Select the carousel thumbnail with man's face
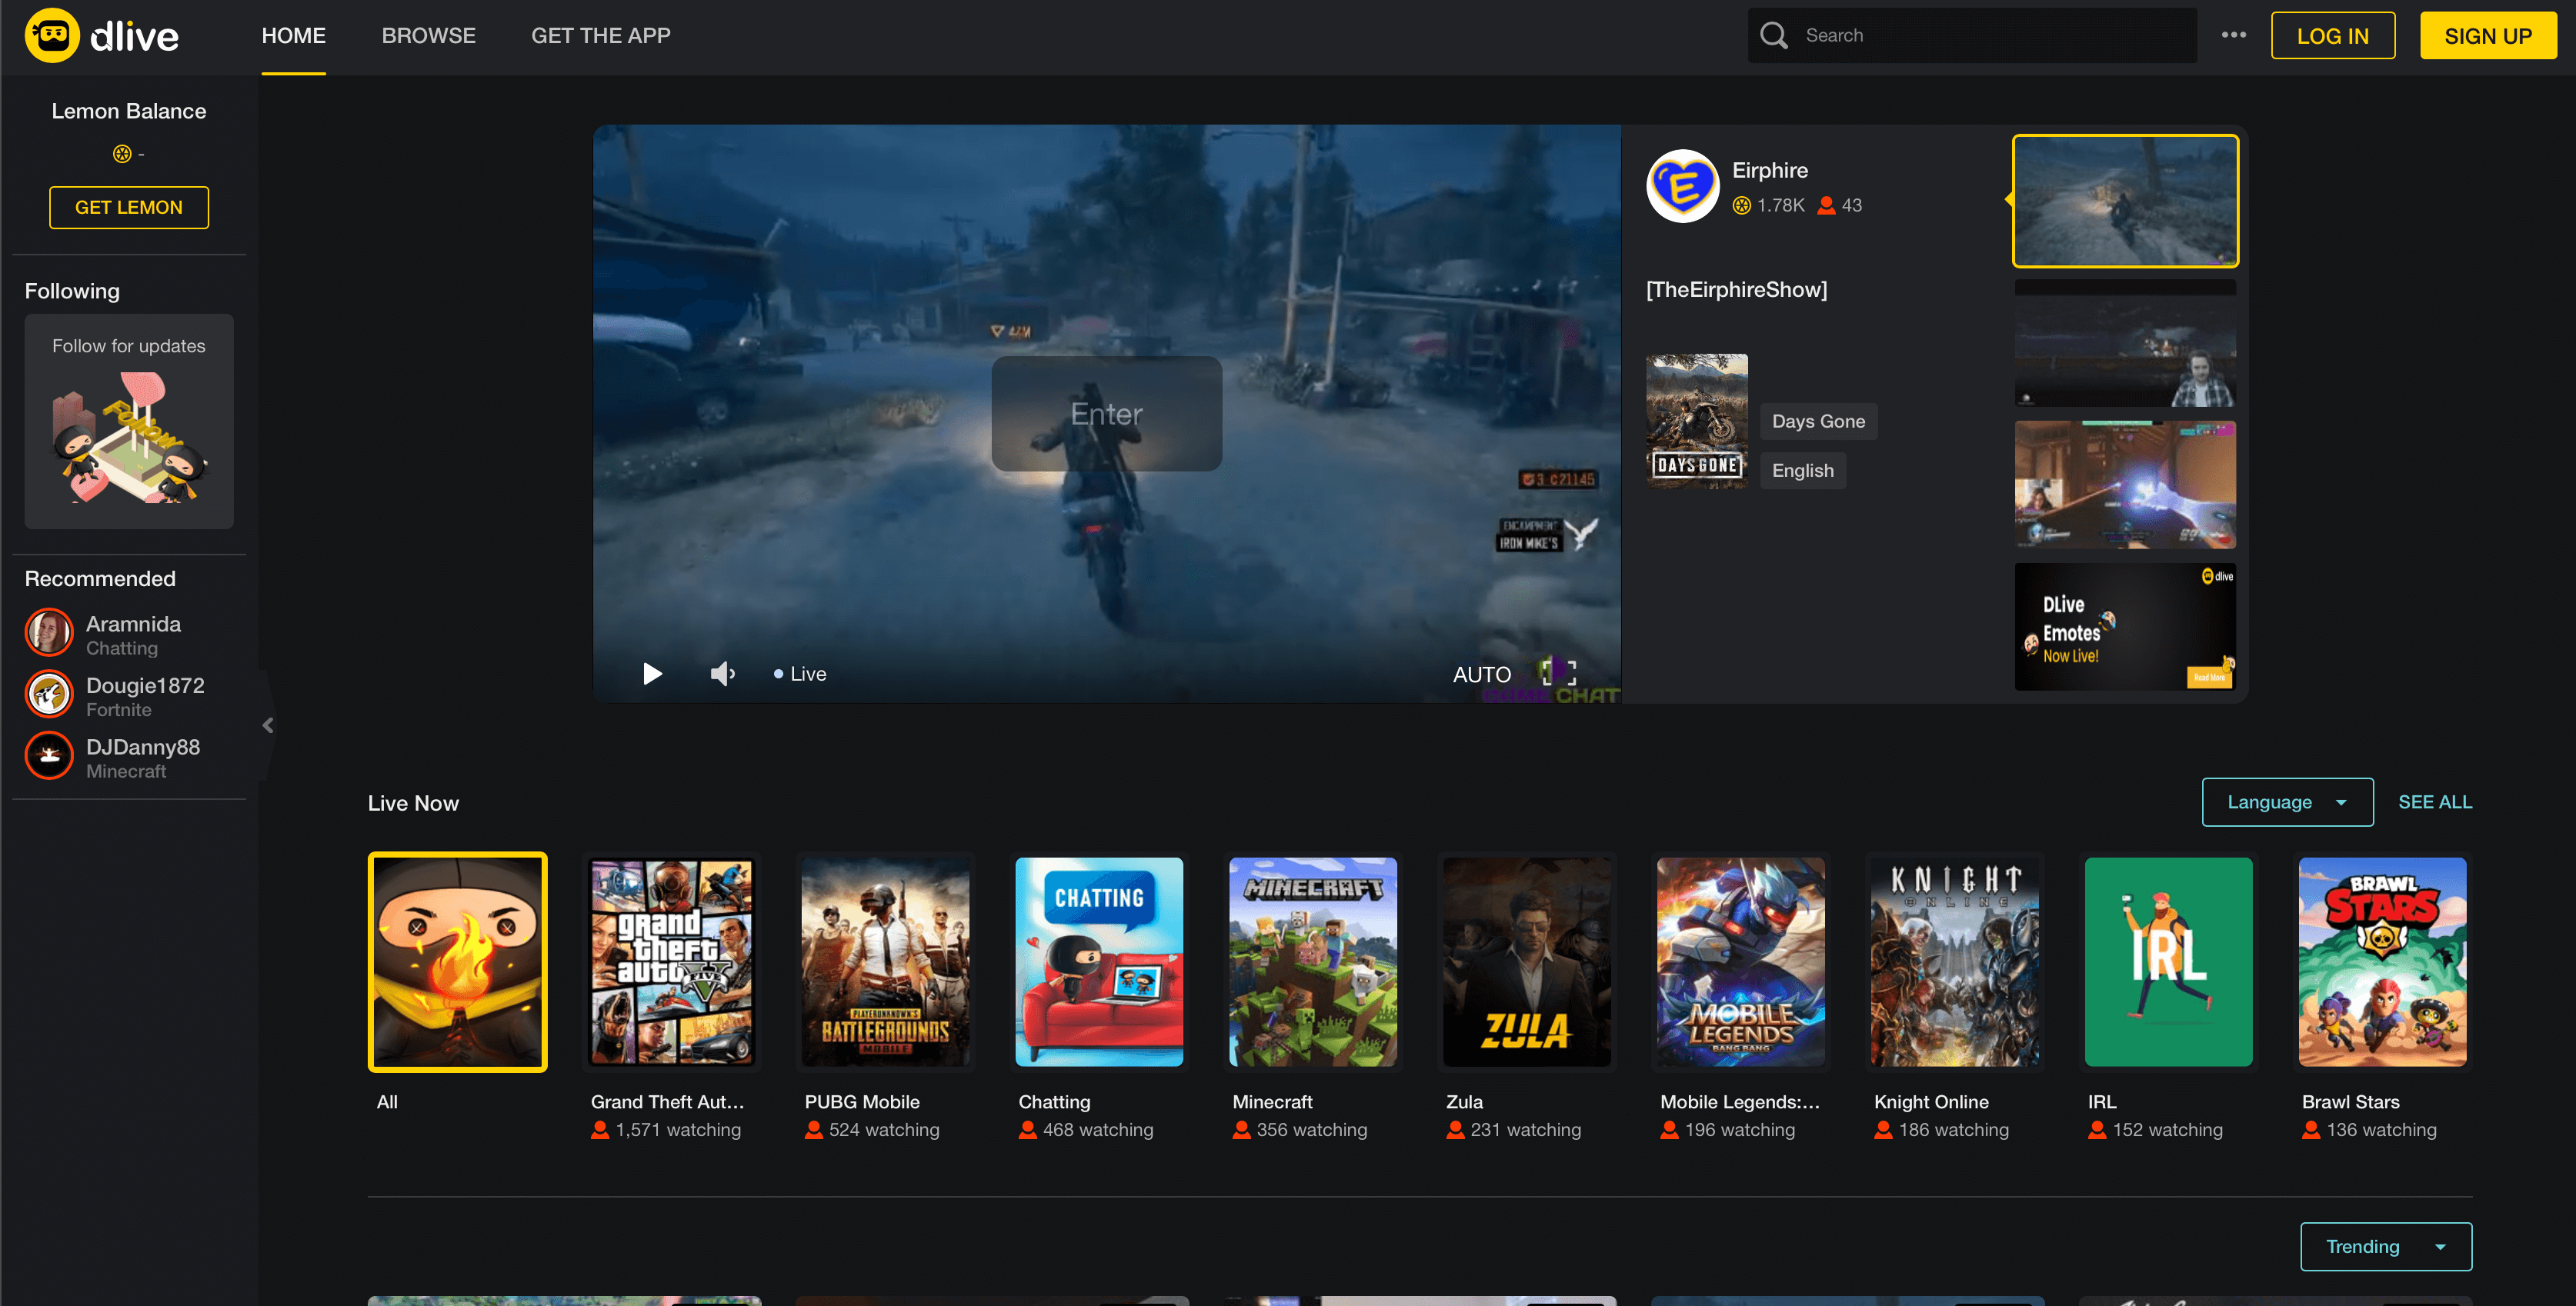Screen dimensions: 2576x1306 pos(2125,343)
